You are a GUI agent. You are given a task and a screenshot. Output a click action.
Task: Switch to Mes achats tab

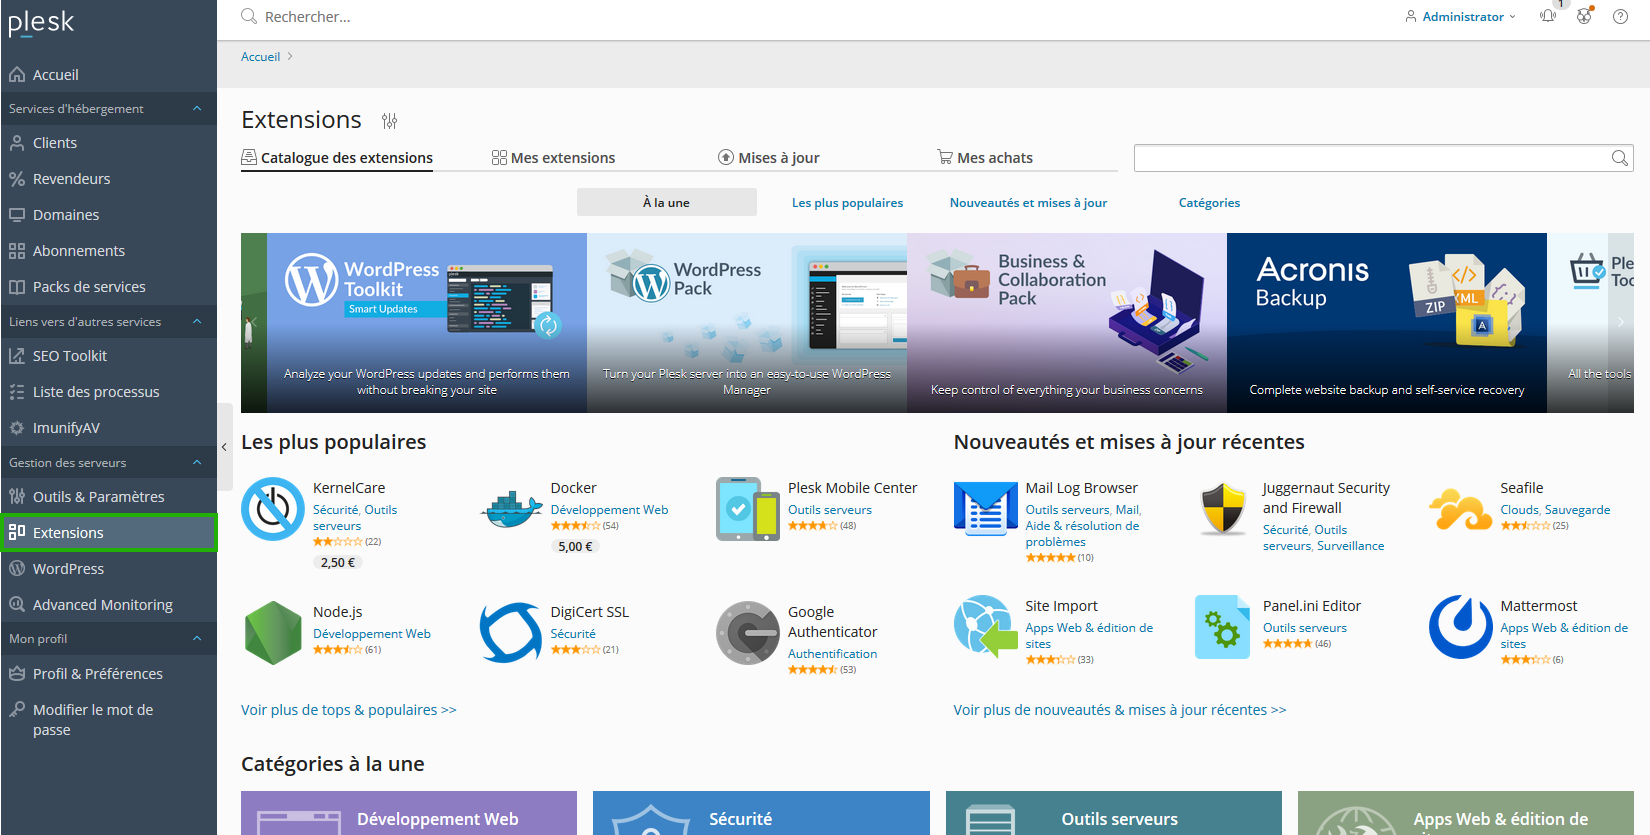click(x=985, y=158)
